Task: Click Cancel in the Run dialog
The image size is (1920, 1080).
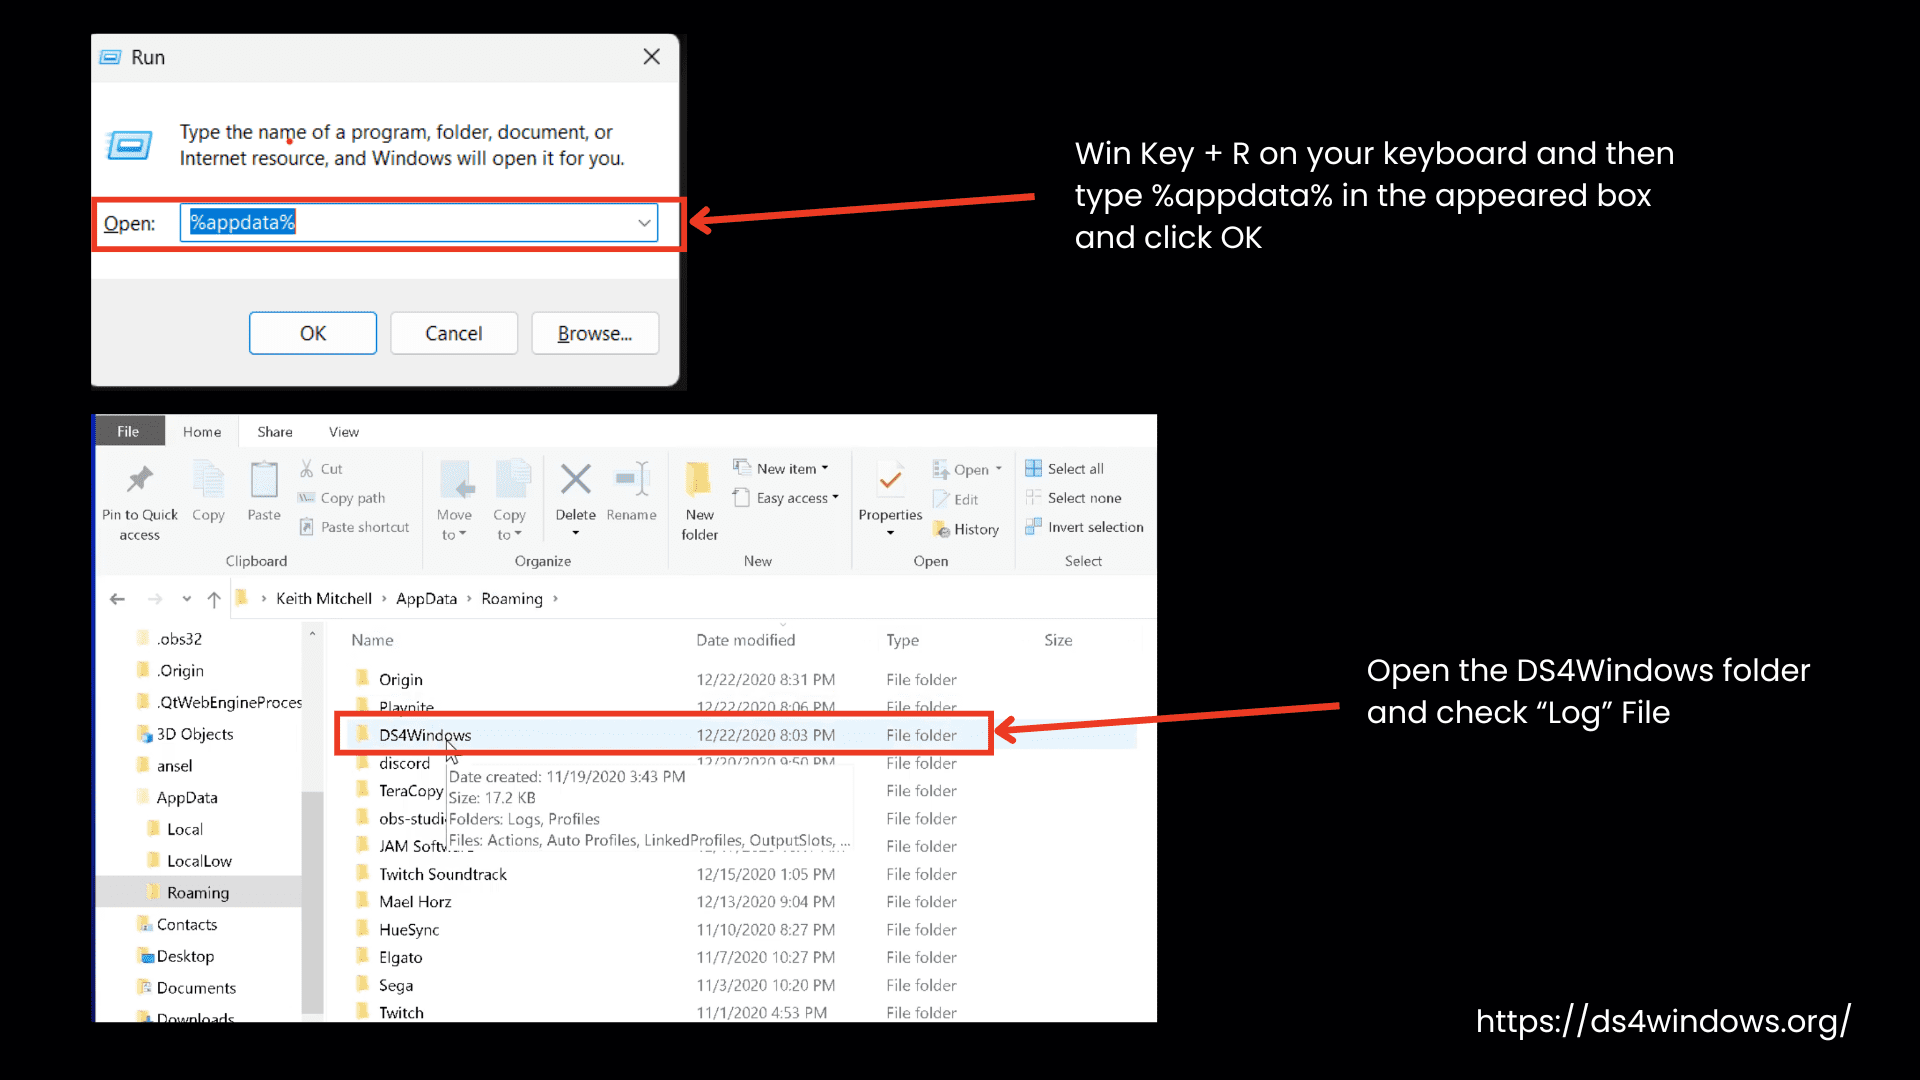Action: [x=454, y=333]
